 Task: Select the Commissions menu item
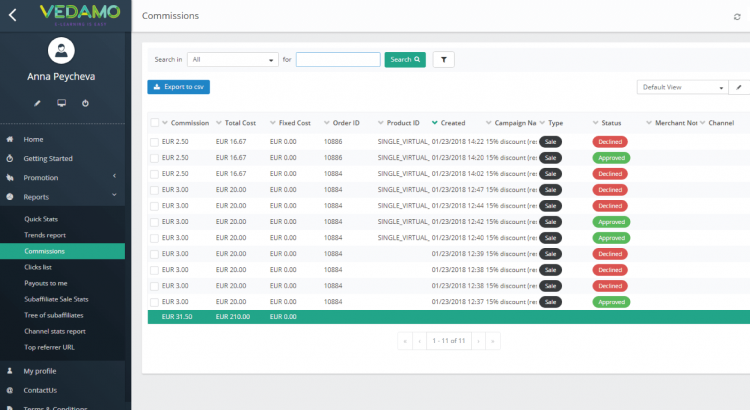[x=62, y=251]
